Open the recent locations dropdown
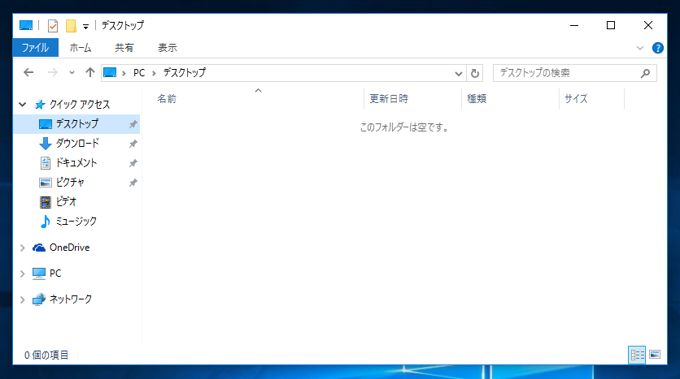 click(x=72, y=73)
